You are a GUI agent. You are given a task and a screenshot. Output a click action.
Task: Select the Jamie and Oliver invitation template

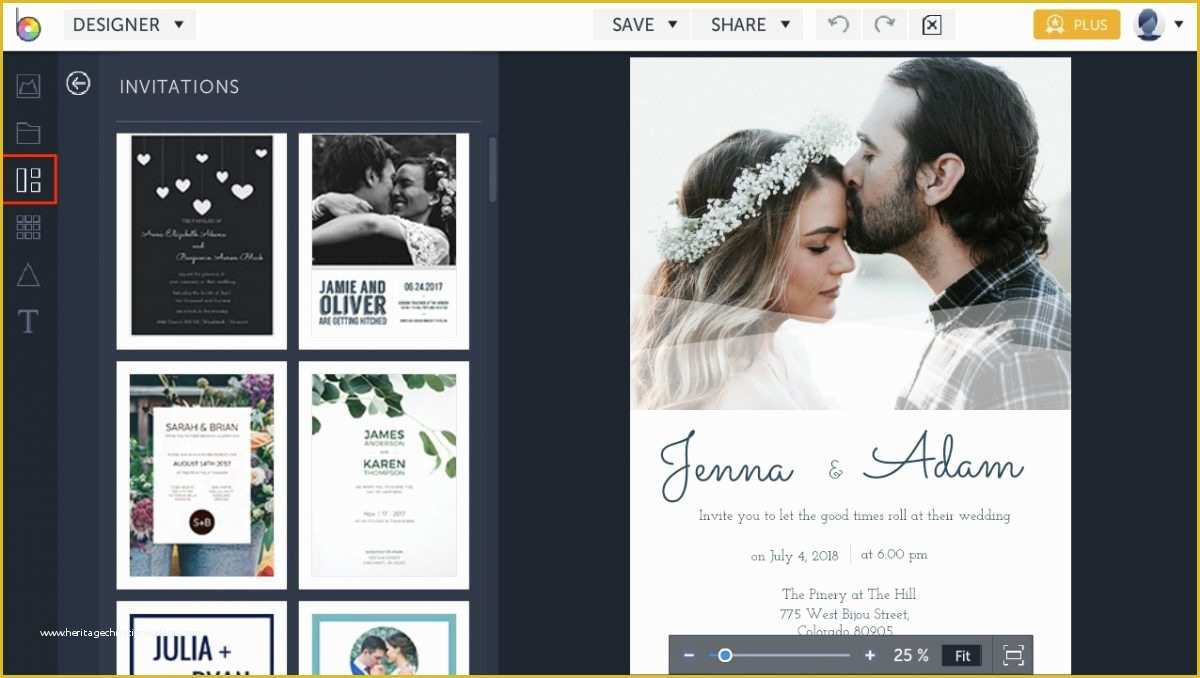384,241
